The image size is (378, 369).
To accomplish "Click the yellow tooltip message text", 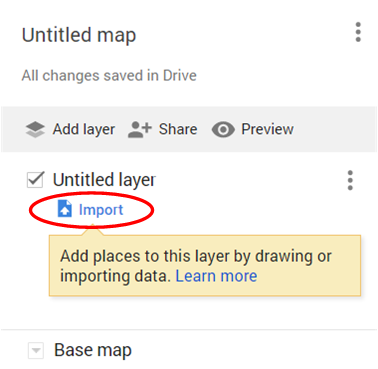I will click(x=196, y=266).
